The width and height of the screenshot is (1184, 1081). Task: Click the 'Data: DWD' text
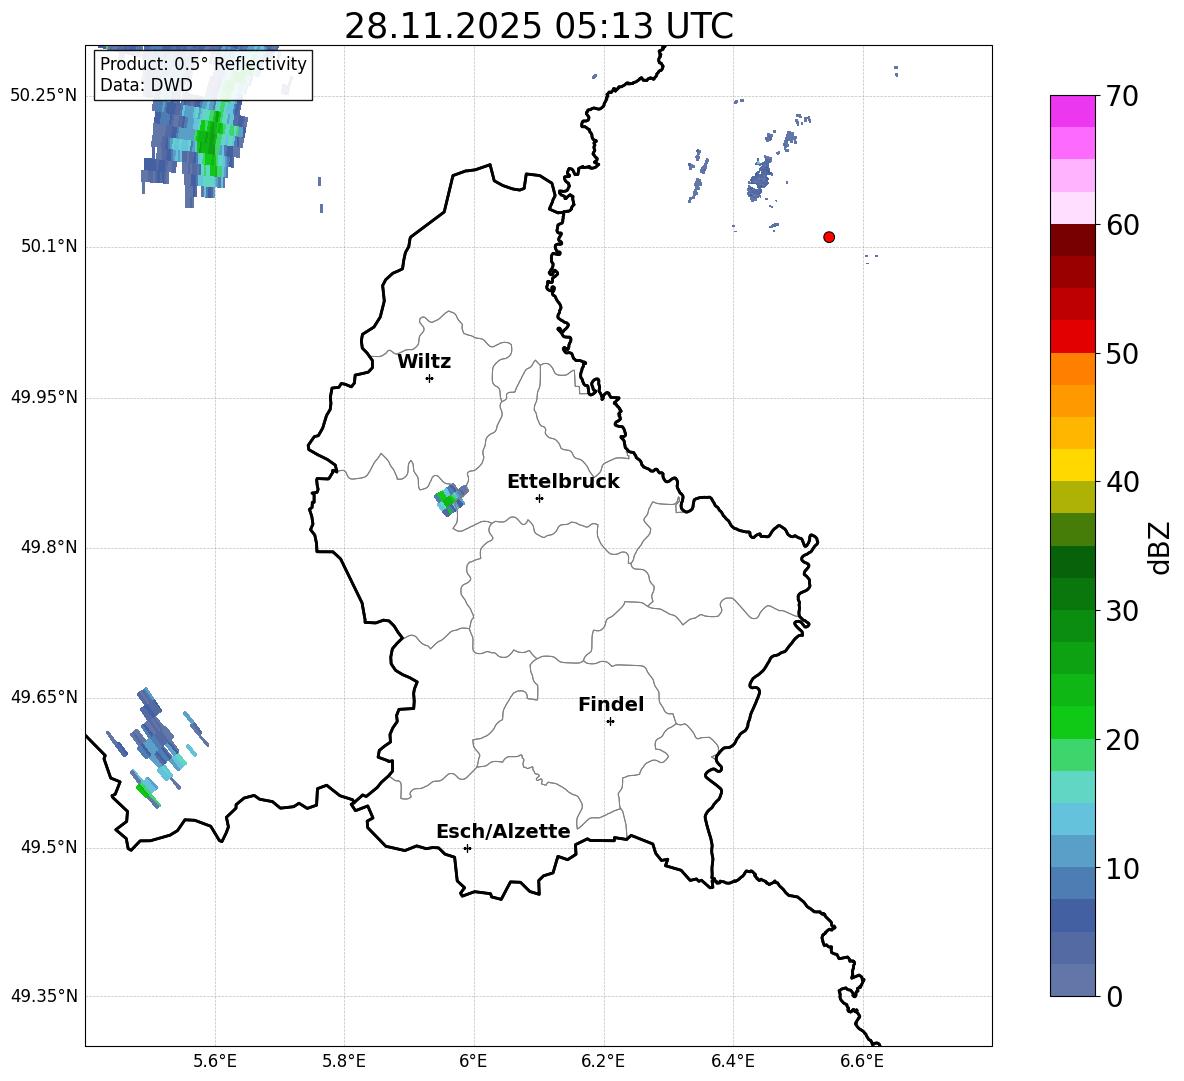point(146,85)
